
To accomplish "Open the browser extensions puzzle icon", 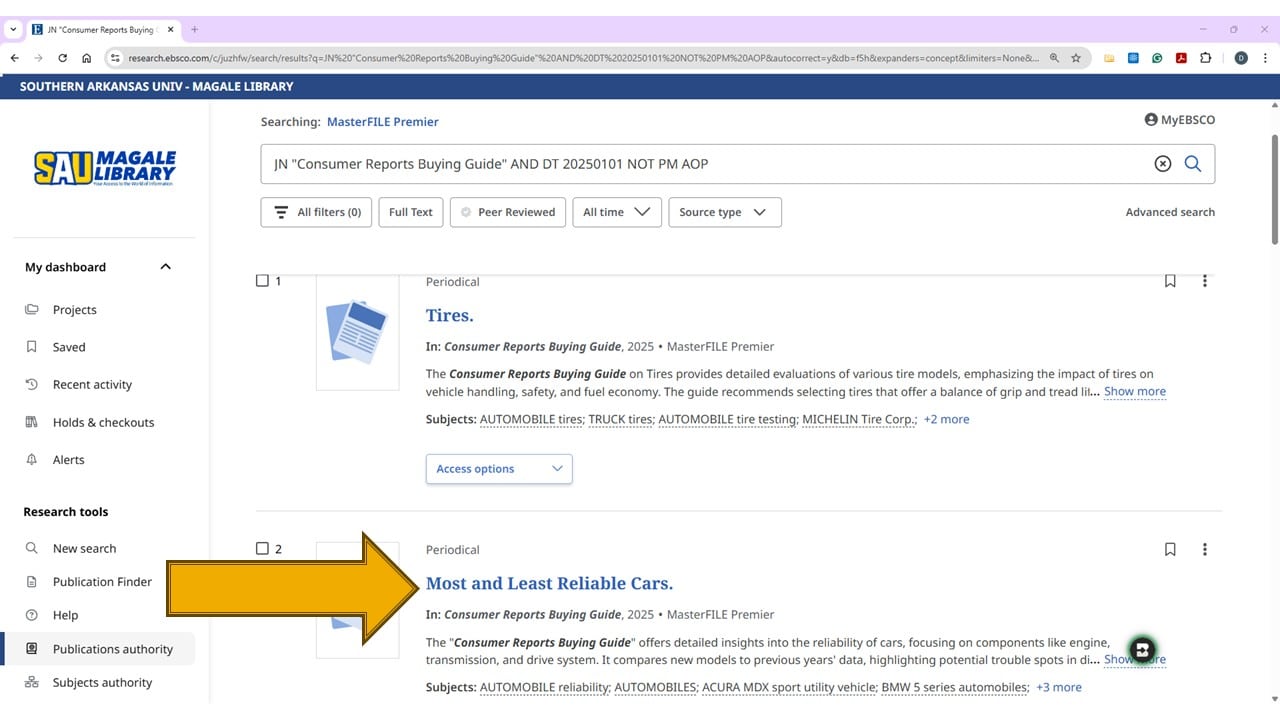I will (x=1205, y=58).
